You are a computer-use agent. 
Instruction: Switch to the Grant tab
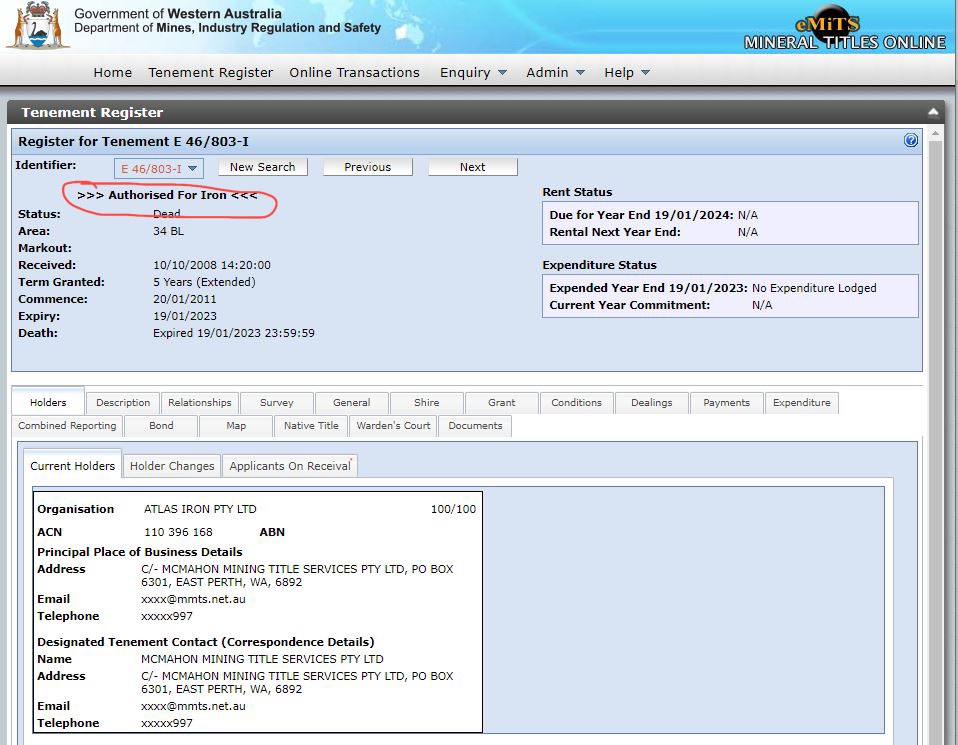(x=502, y=403)
